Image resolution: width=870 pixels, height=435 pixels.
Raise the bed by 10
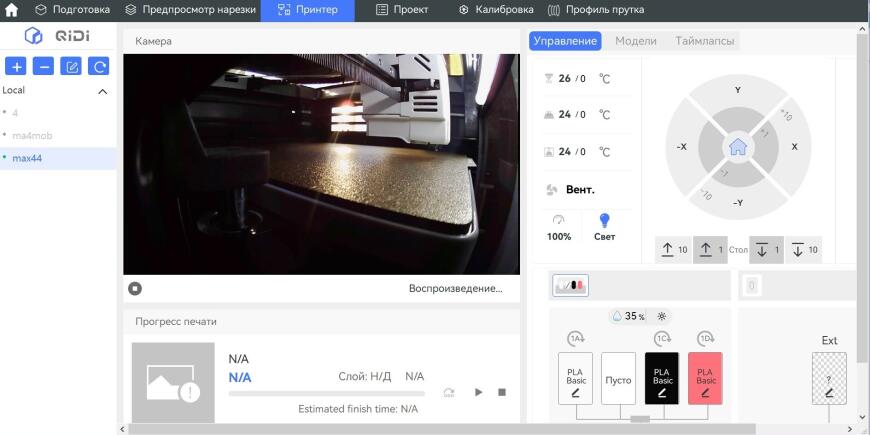[674, 250]
